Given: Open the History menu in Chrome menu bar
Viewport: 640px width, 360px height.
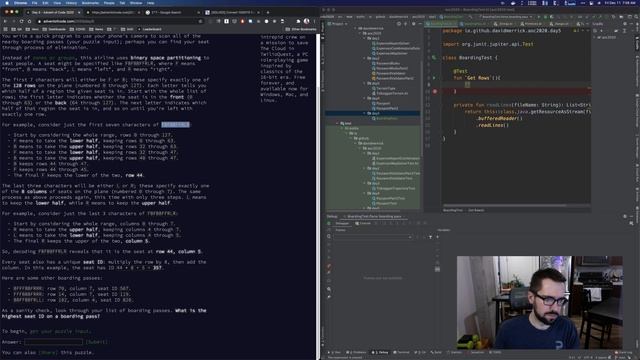Looking at the screenshot, I should point(71,3).
